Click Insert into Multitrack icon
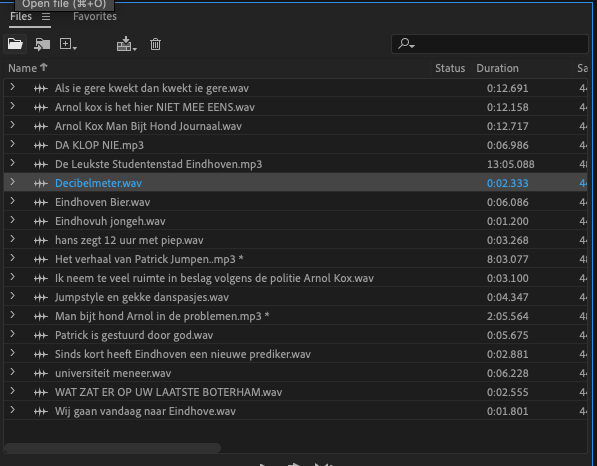Viewport: 597px width, 466px height. pyautogui.click(x=126, y=44)
